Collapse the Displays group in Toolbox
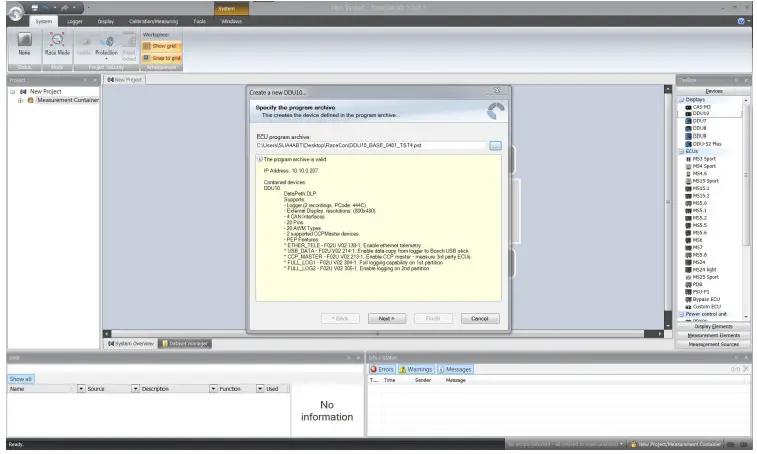757x454 pixels. [x=681, y=99]
